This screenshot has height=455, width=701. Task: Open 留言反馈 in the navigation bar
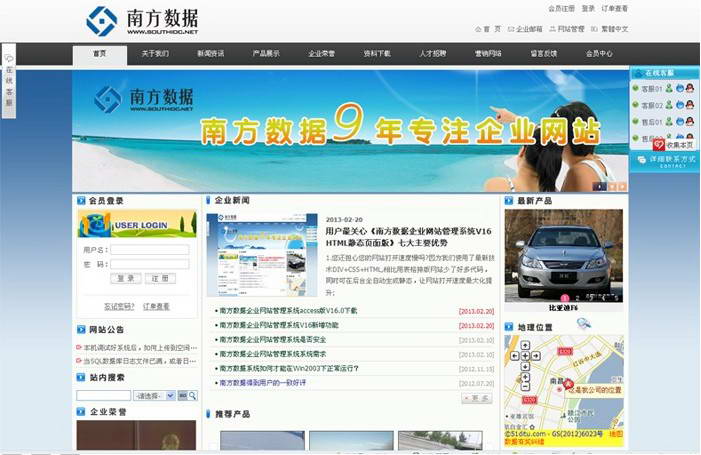point(544,54)
